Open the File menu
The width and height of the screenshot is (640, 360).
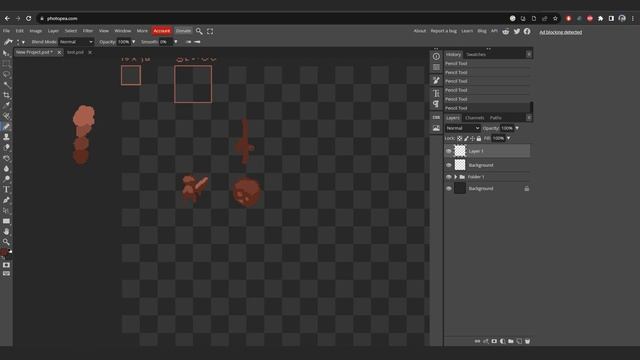click(x=7, y=31)
